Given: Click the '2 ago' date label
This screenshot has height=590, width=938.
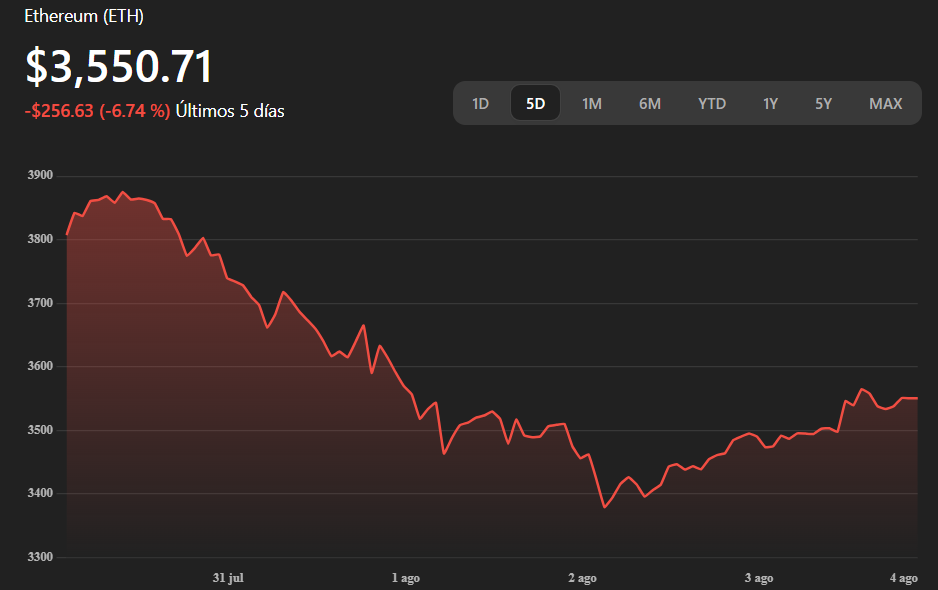Looking at the screenshot, I should click(x=582, y=578).
